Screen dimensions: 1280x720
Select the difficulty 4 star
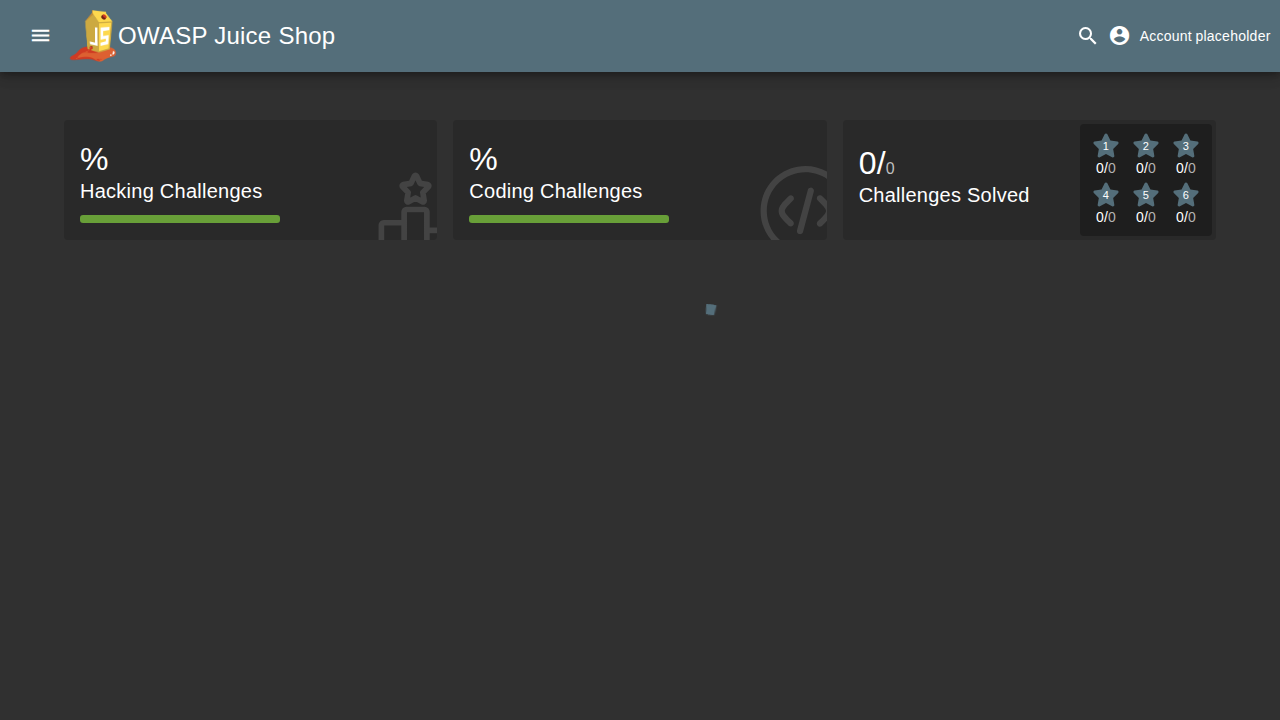coord(1105,195)
